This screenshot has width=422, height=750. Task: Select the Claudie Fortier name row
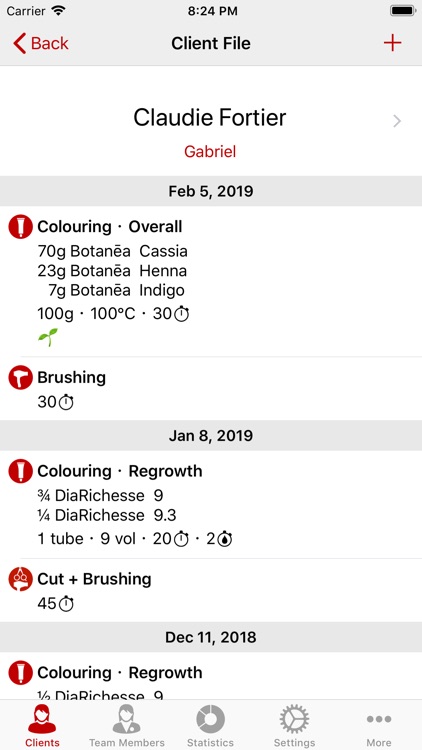tap(211, 121)
